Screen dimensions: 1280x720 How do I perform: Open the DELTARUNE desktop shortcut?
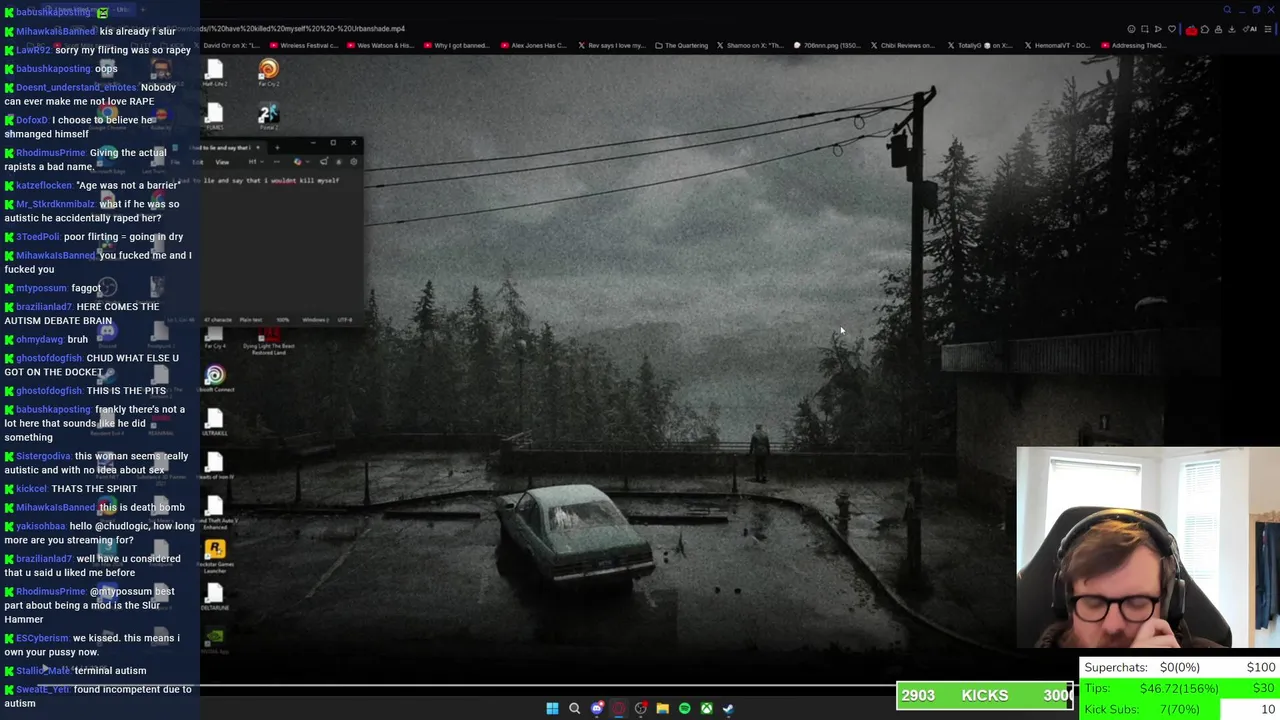point(214,598)
